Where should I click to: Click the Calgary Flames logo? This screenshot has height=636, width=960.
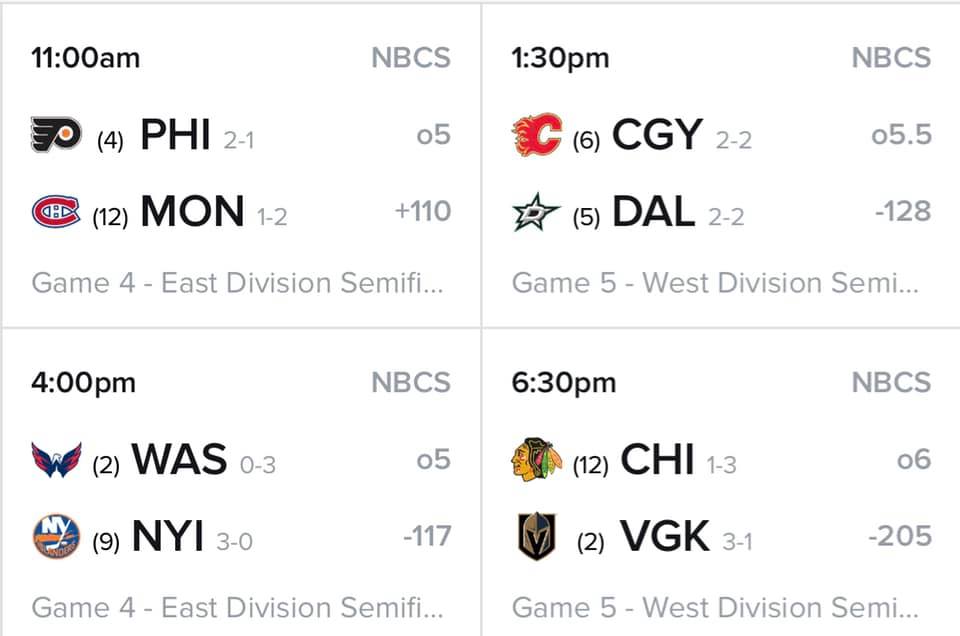pyautogui.click(x=536, y=135)
